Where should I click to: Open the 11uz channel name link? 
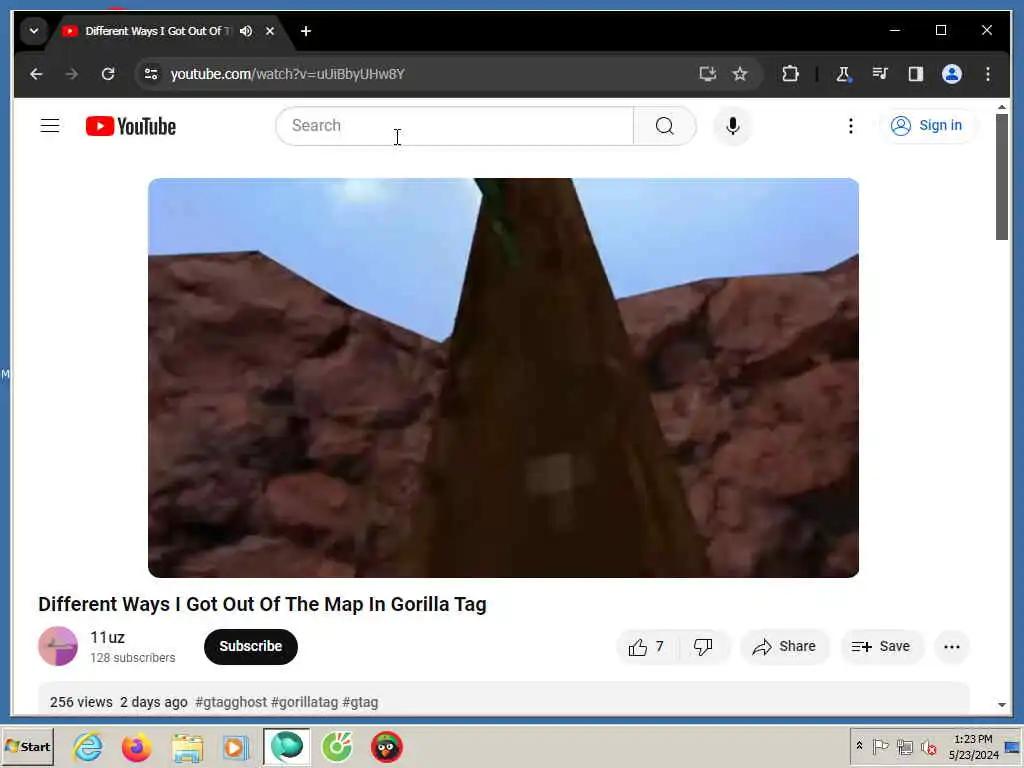[x=107, y=637]
